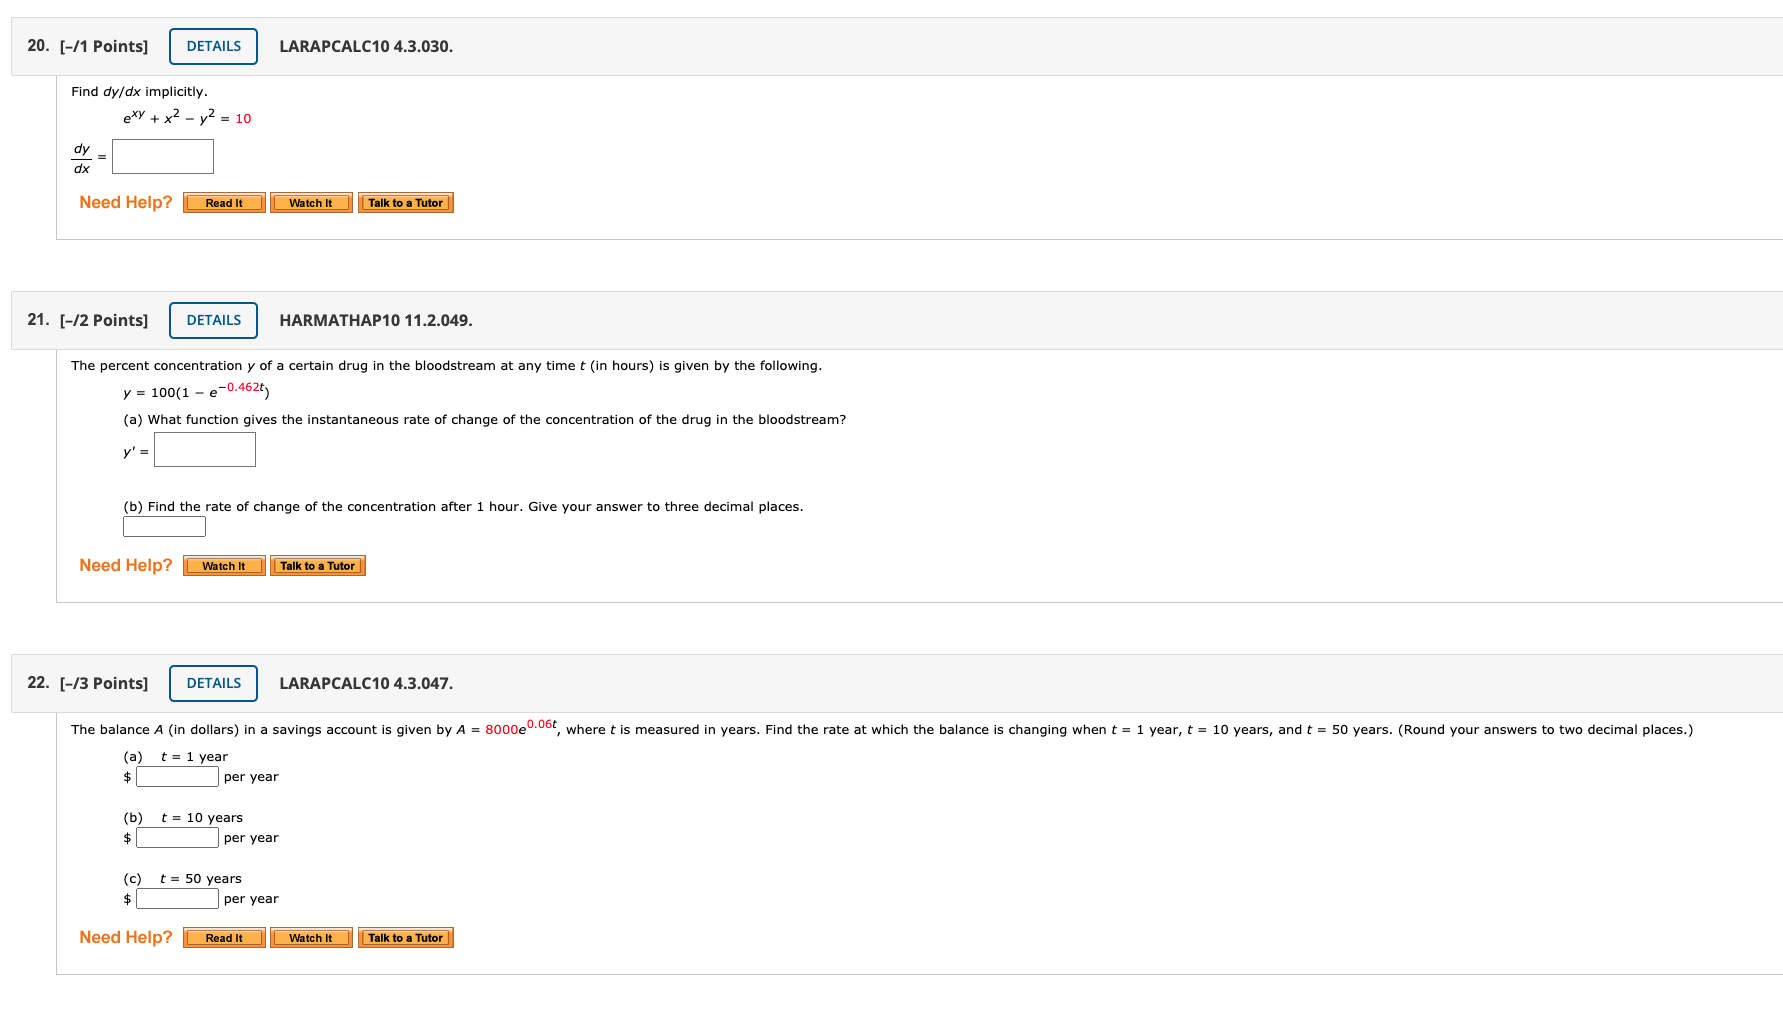Click Read It for question 22
The image size is (1783, 1018).
pyautogui.click(x=224, y=938)
